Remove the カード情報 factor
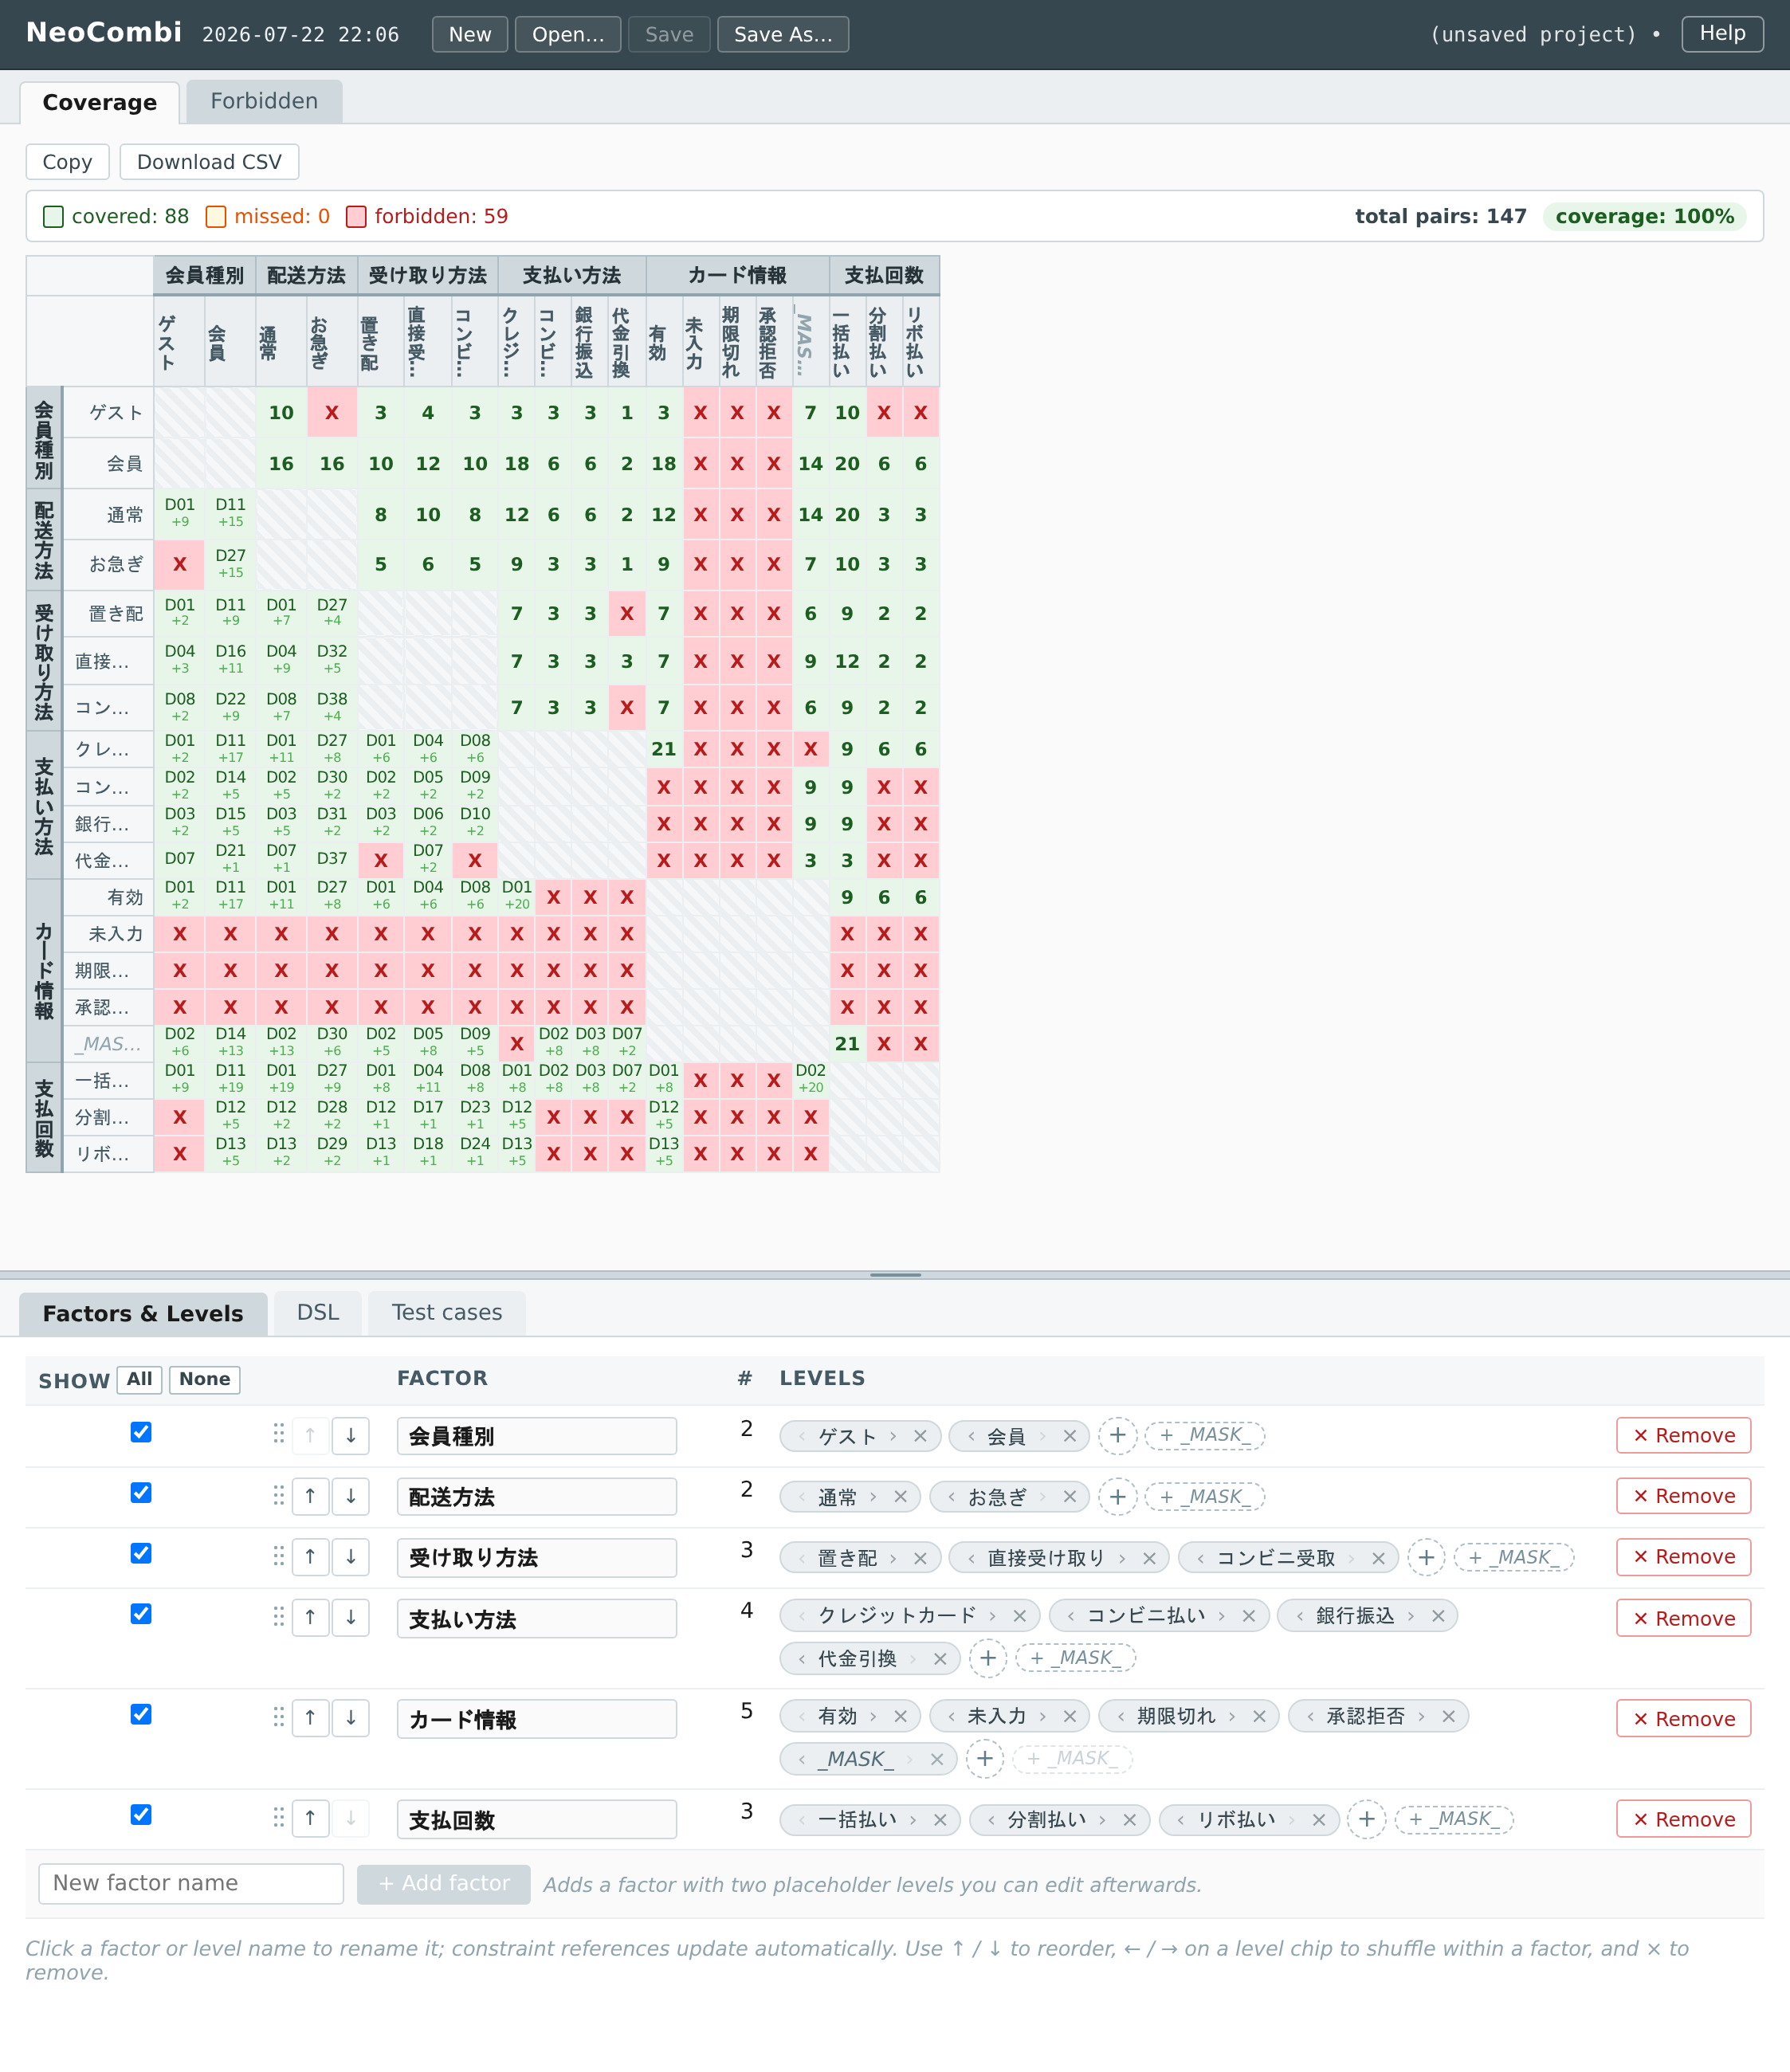The image size is (1790, 2072). (x=1683, y=1719)
